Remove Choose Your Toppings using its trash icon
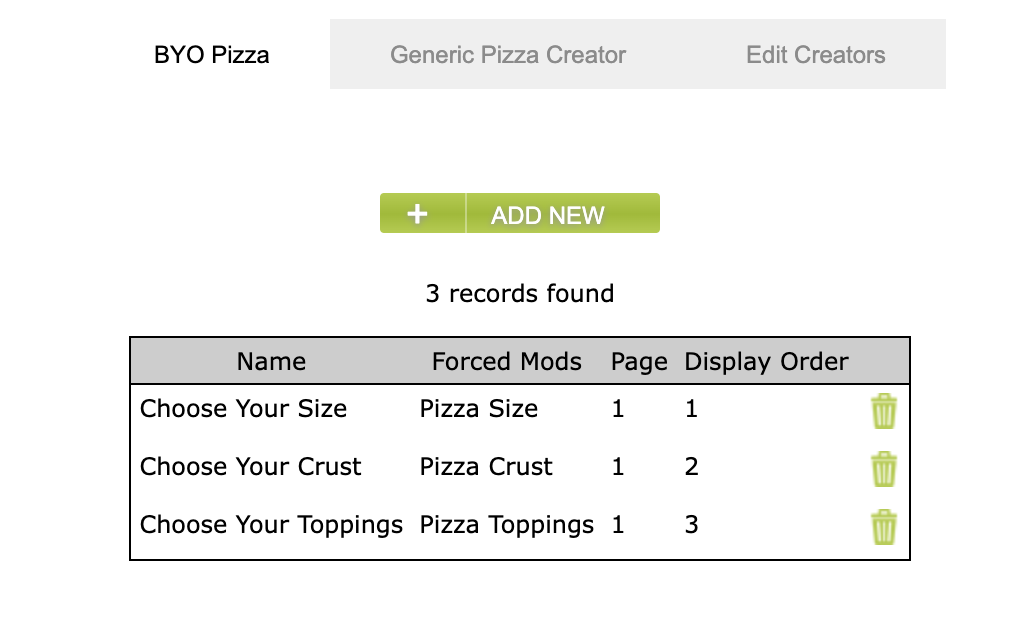Image resolution: width=1036 pixels, height=626 pixels. (883, 524)
